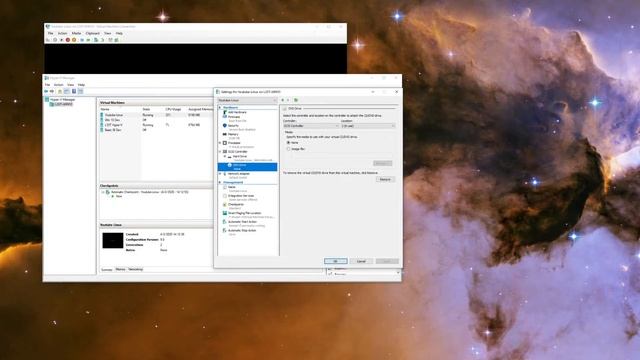Image resolution: width=640 pixels, height=360 pixels.
Task: Click Back arrow in Hyper-V Manager toolbar
Action: (x=46, y=91)
